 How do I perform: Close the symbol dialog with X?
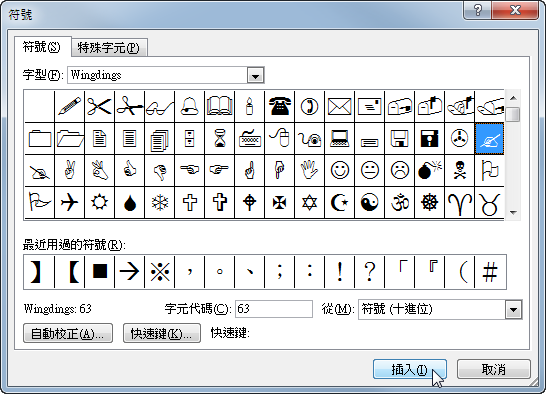tap(516, 10)
